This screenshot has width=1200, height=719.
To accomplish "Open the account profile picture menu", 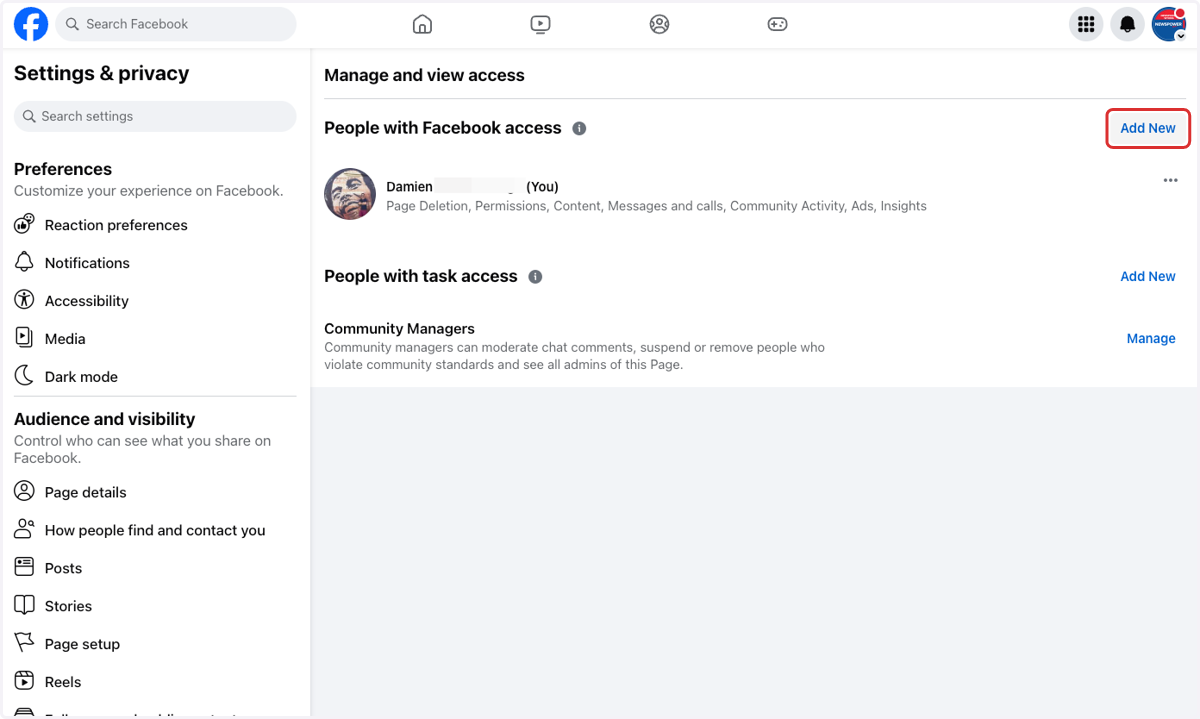I will pyautogui.click(x=1168, y=24).
